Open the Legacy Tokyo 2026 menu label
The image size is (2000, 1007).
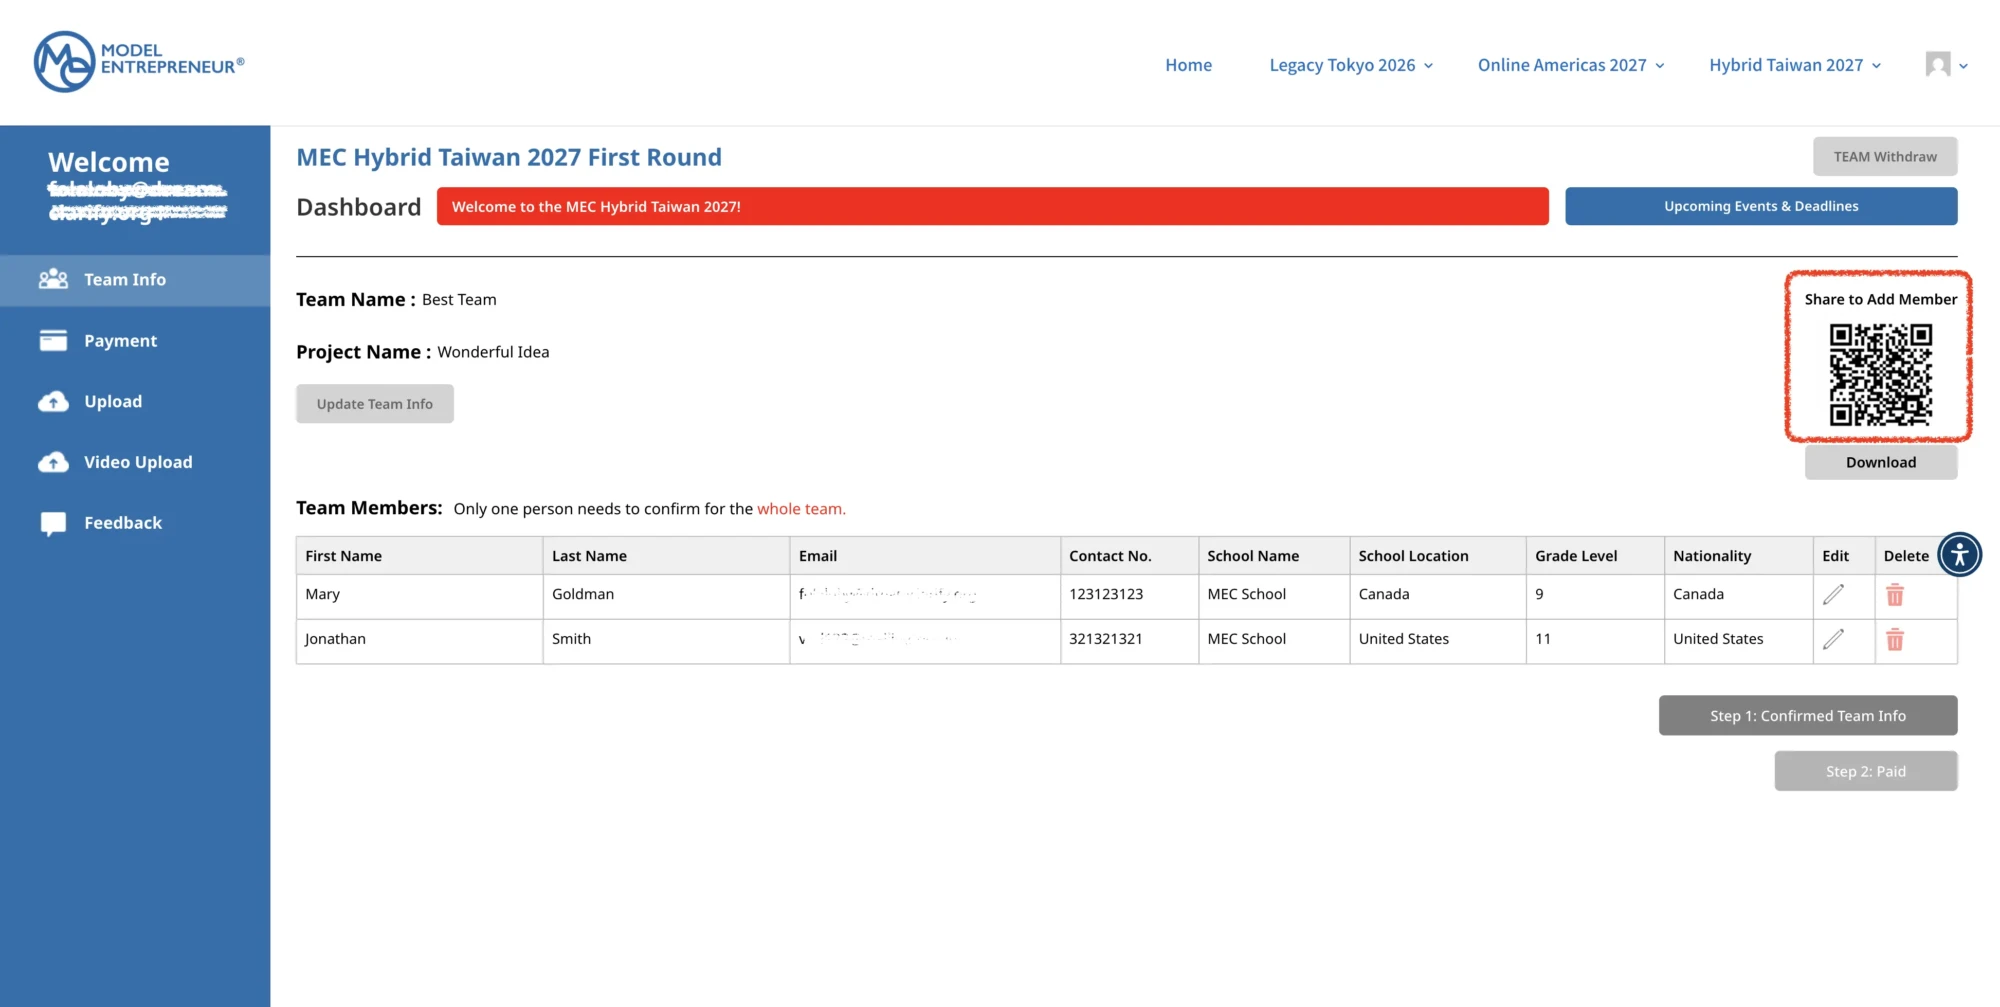click(1342, 65)
